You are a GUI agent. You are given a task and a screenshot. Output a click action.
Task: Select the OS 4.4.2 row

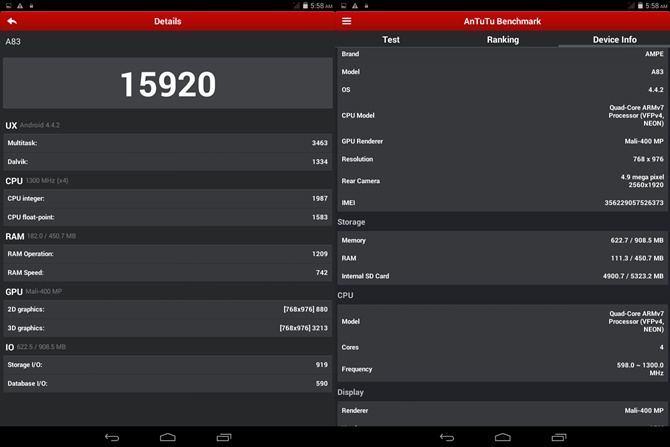502,90
